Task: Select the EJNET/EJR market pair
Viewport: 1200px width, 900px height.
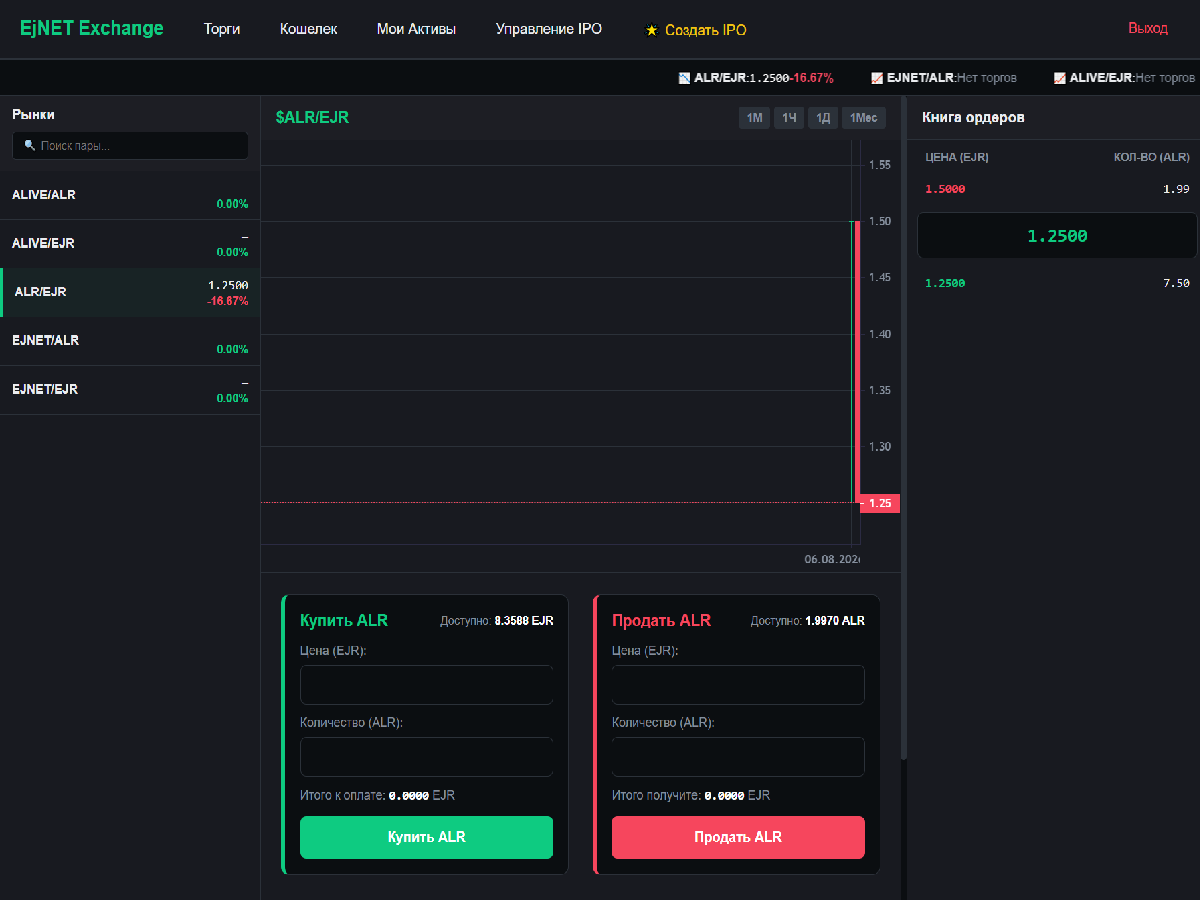Action: [x=130, y=390]
